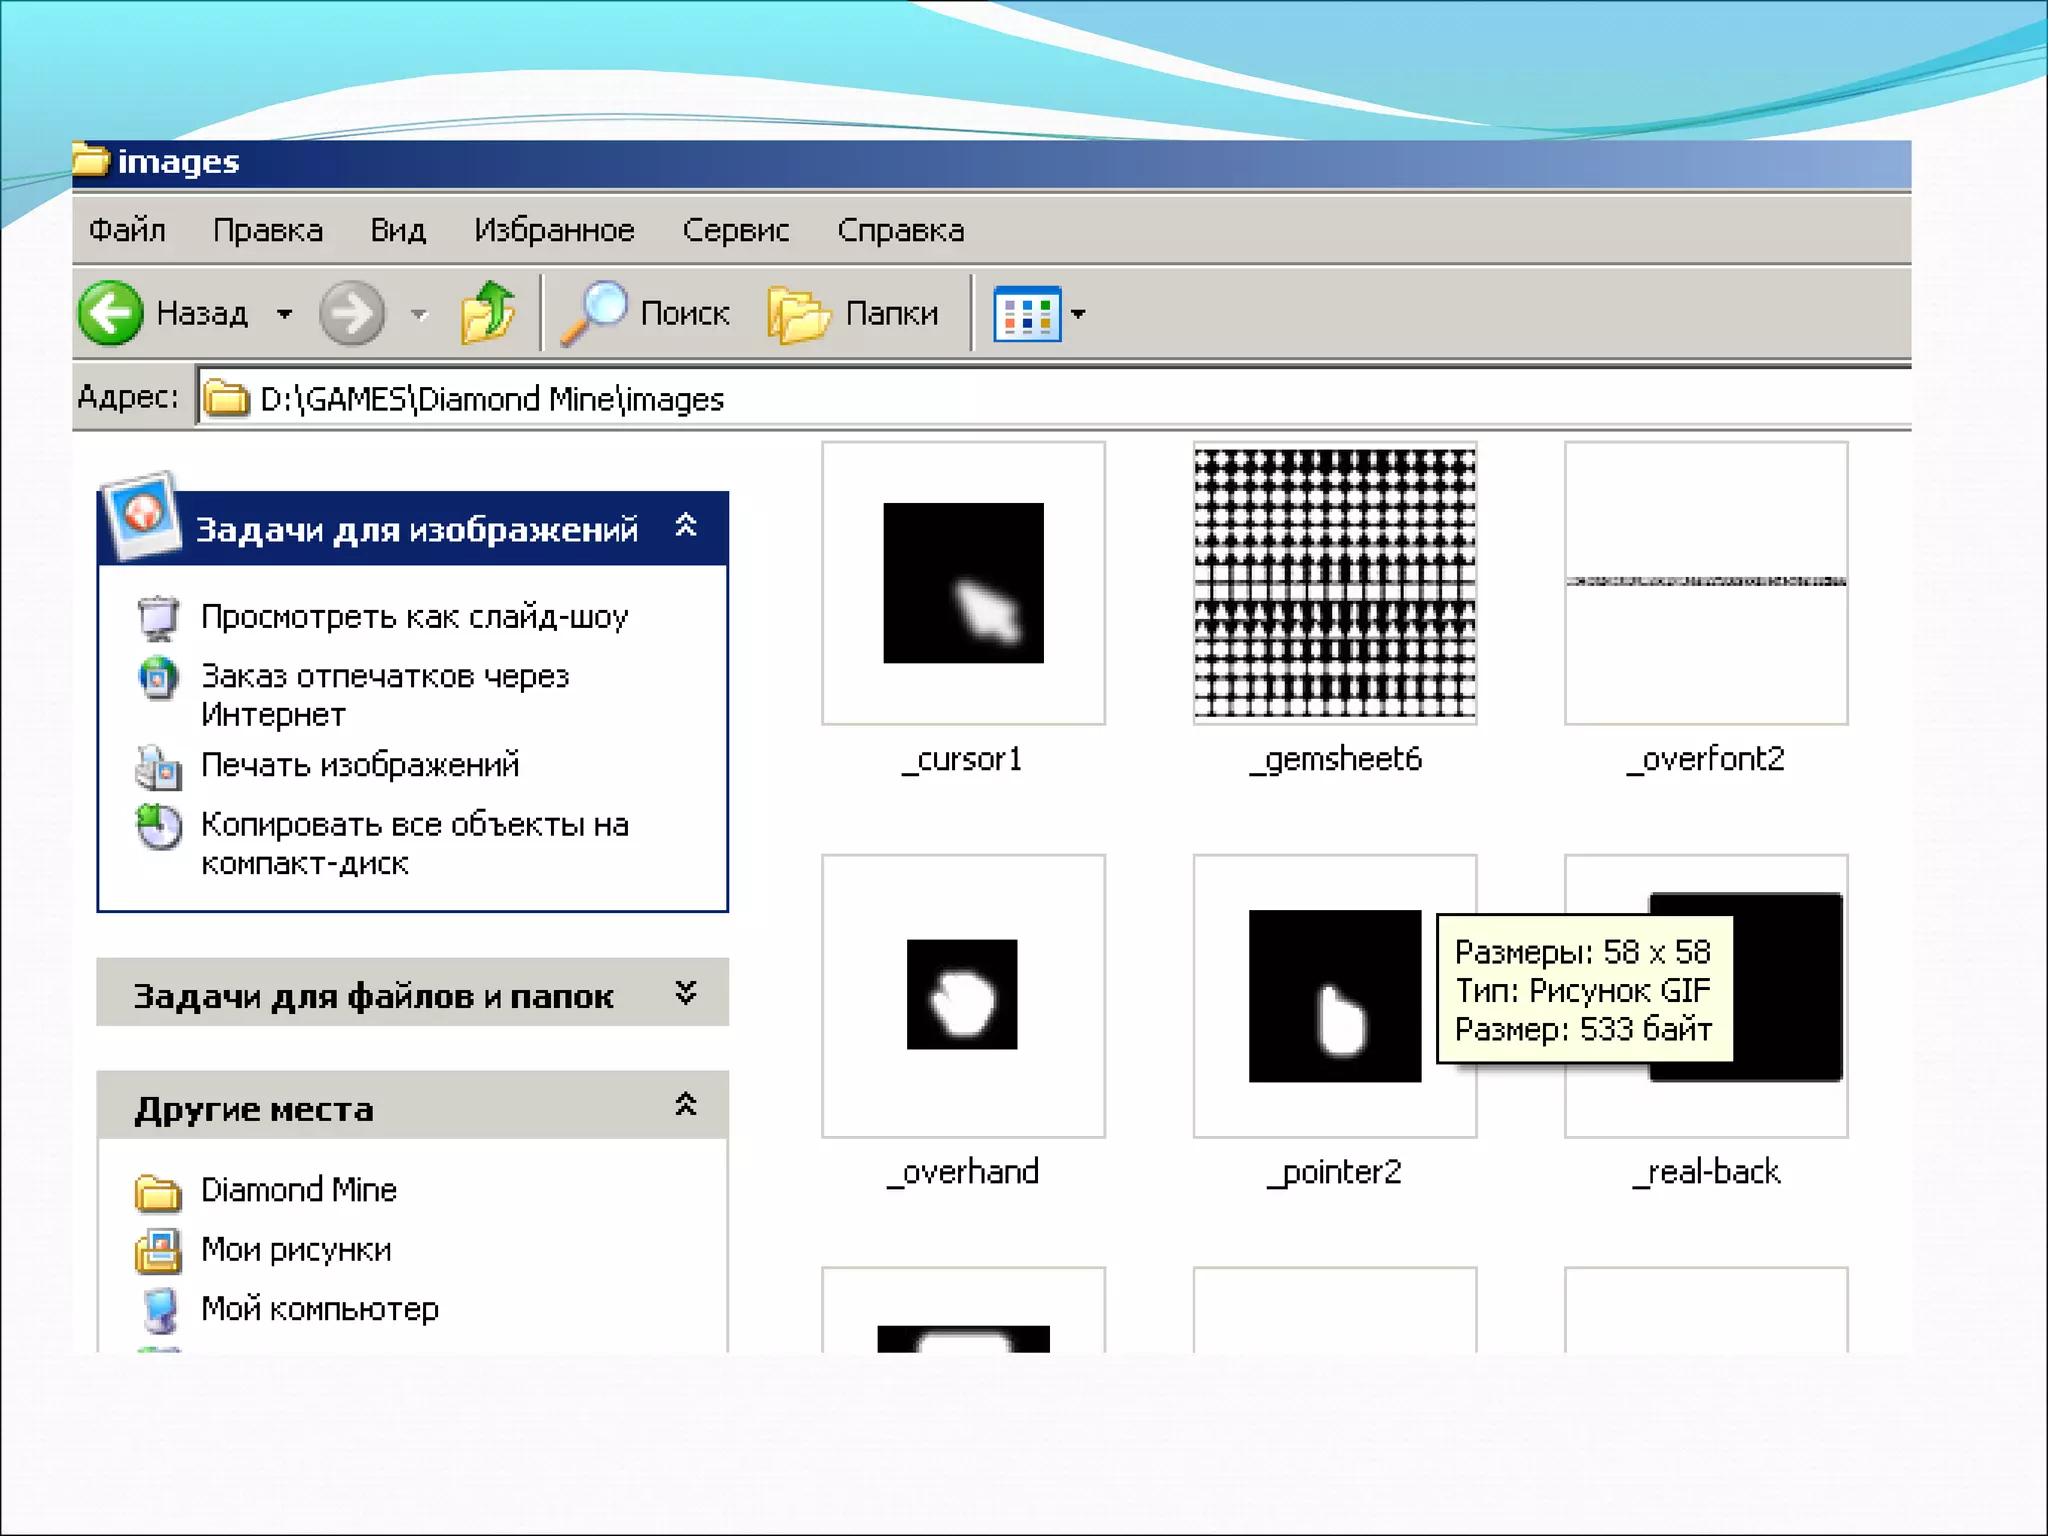Open the Views mode dropdown arrow
Viewport: 2048px width, 1536px height.
[x=1078, y=314]
